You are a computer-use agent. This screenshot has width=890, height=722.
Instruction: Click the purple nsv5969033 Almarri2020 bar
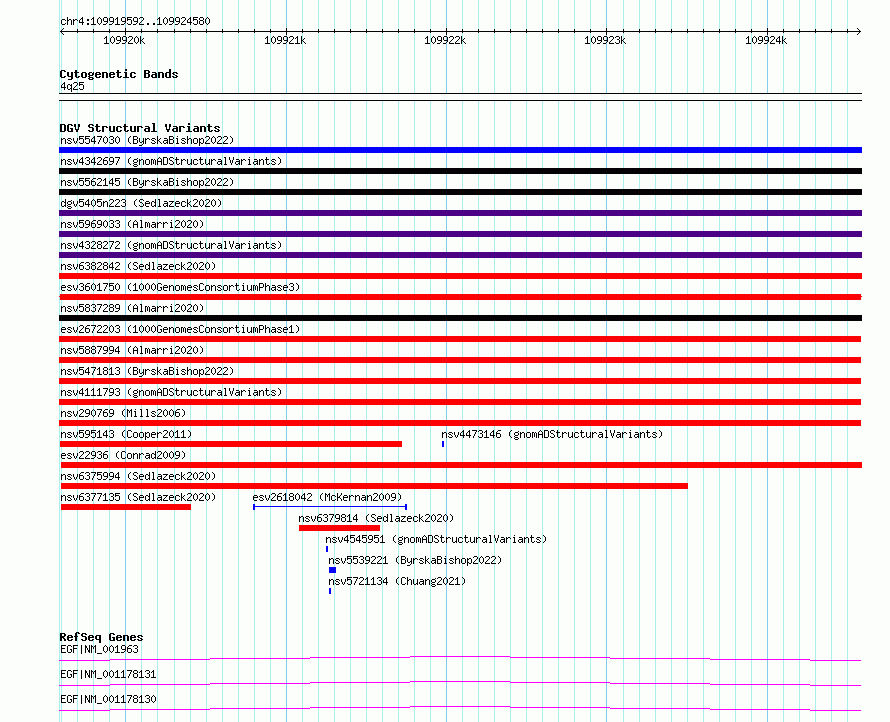pyautogui.click(x=460, y=234)
